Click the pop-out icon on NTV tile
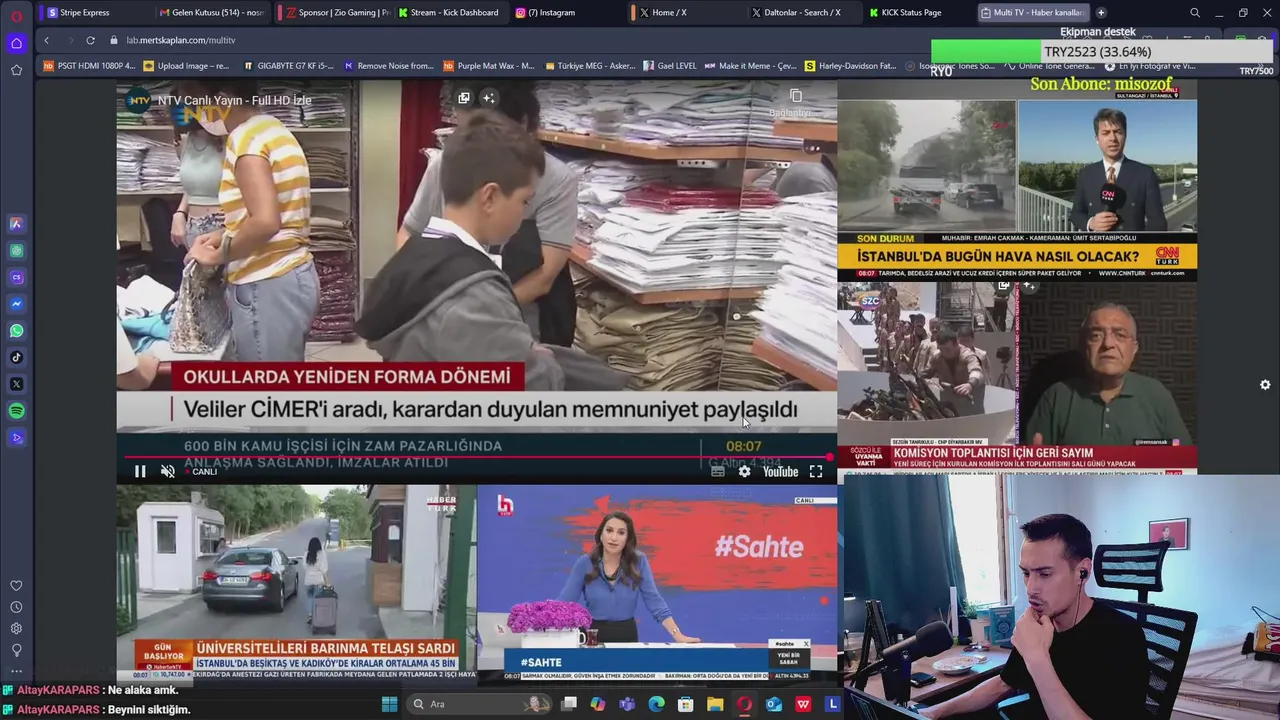 click(x=464, y=98)
